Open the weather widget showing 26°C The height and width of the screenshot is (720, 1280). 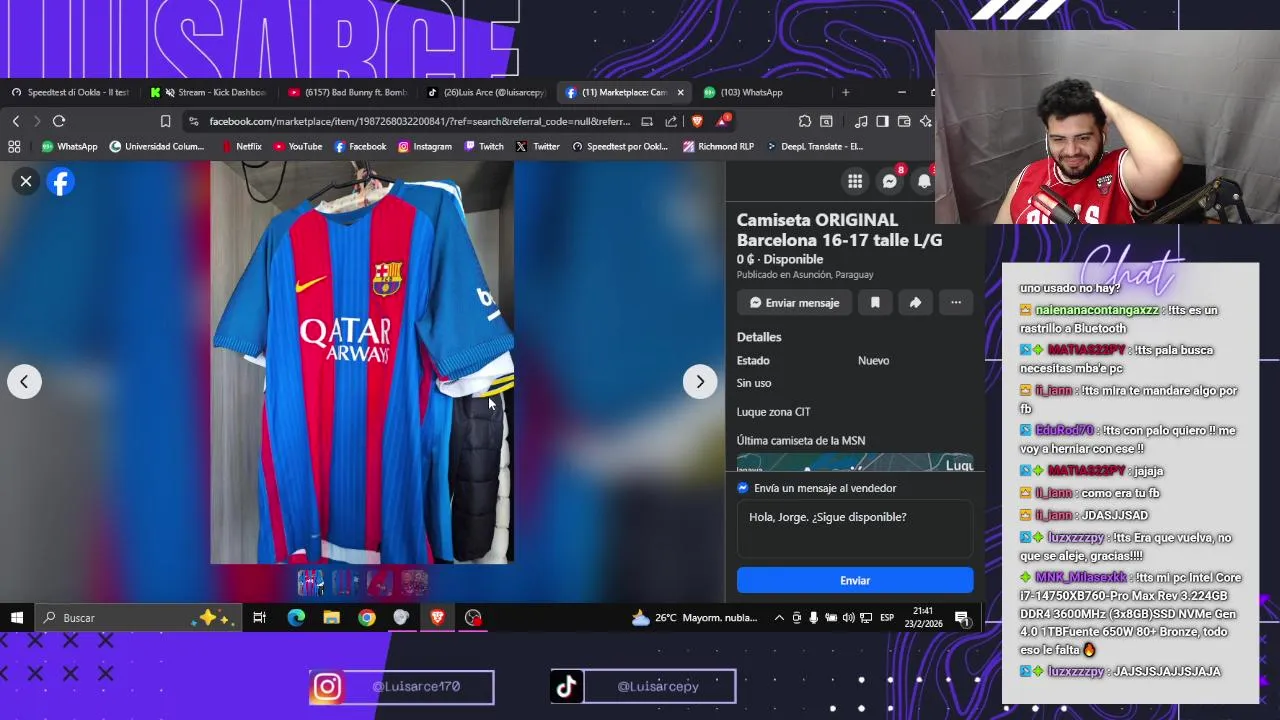click(x=695, y=618)
